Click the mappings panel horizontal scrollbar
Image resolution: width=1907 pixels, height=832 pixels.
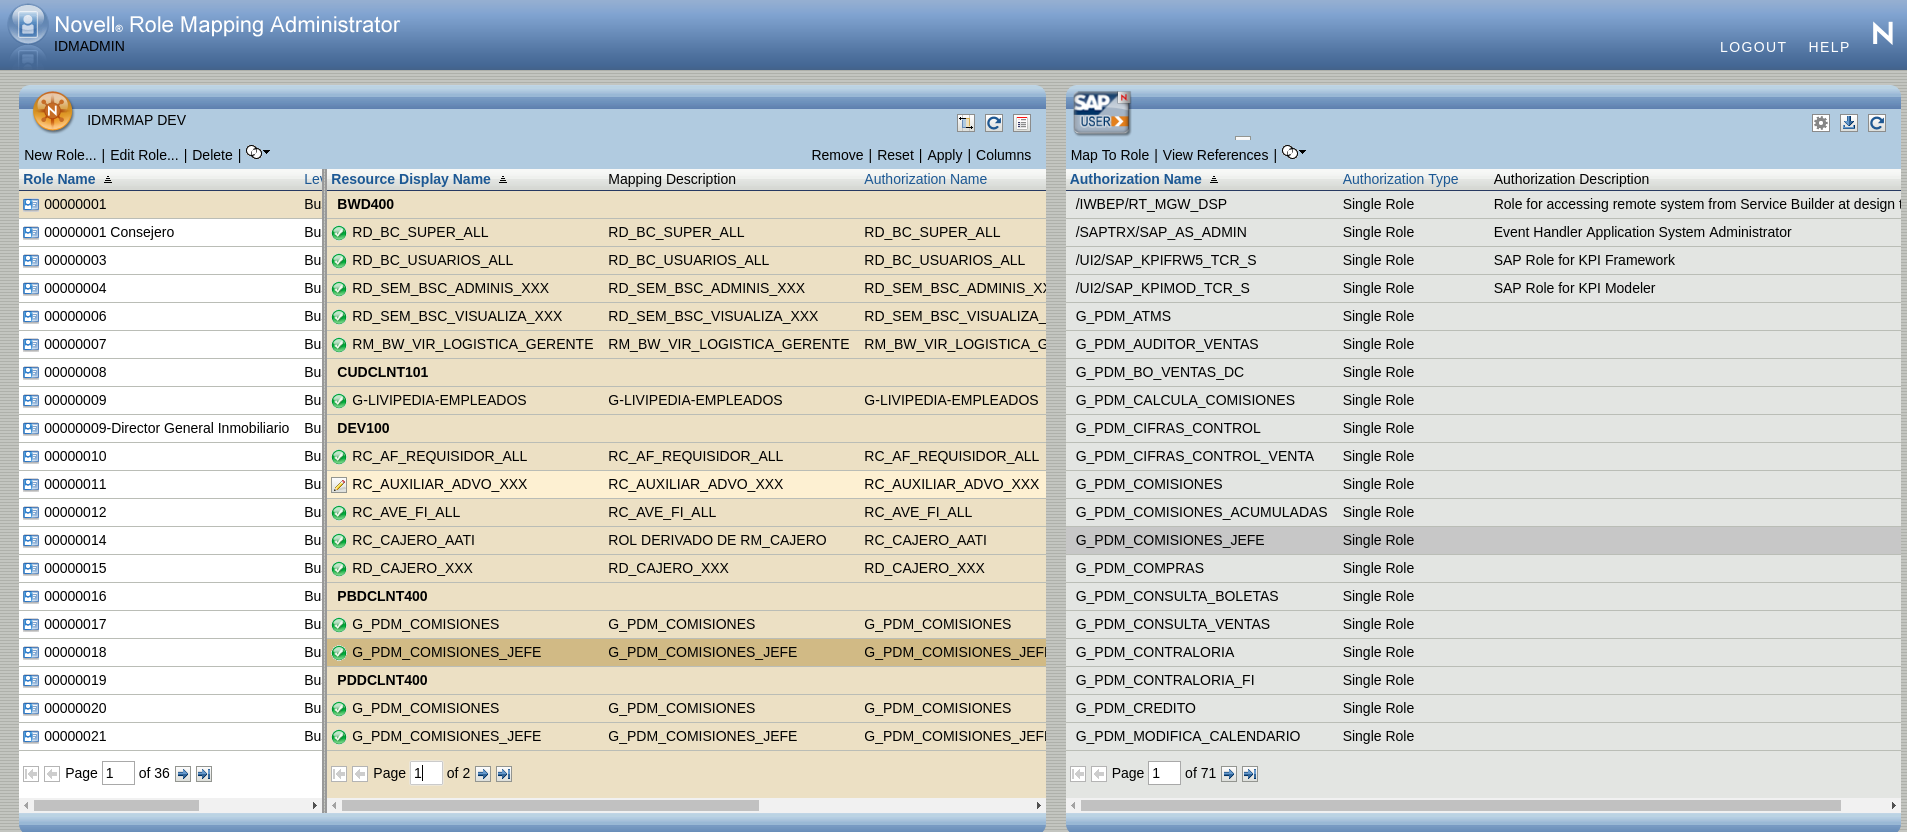549,805
